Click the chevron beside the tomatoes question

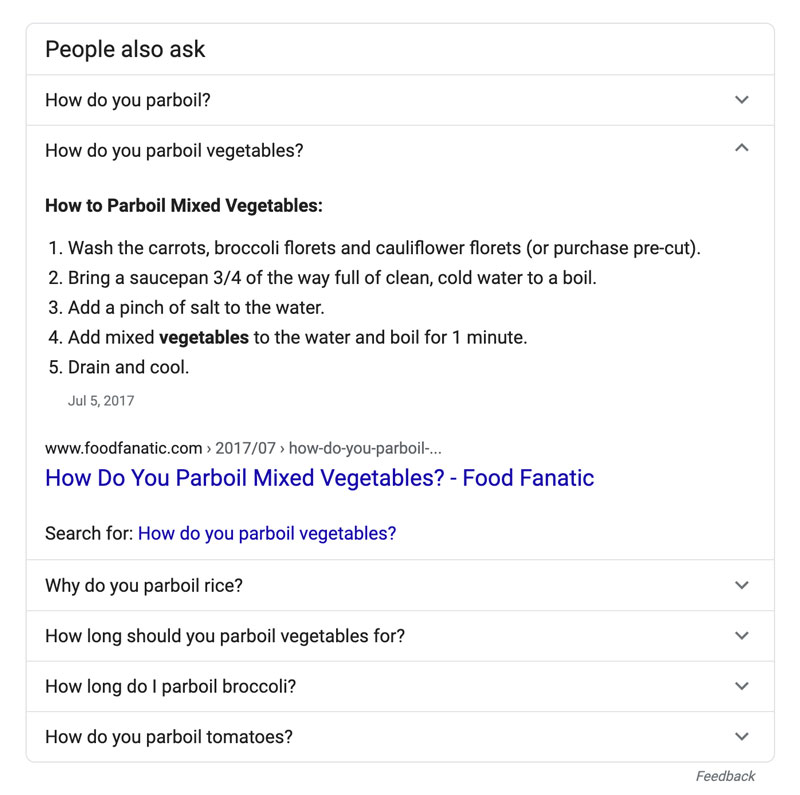tap(741, 737)
